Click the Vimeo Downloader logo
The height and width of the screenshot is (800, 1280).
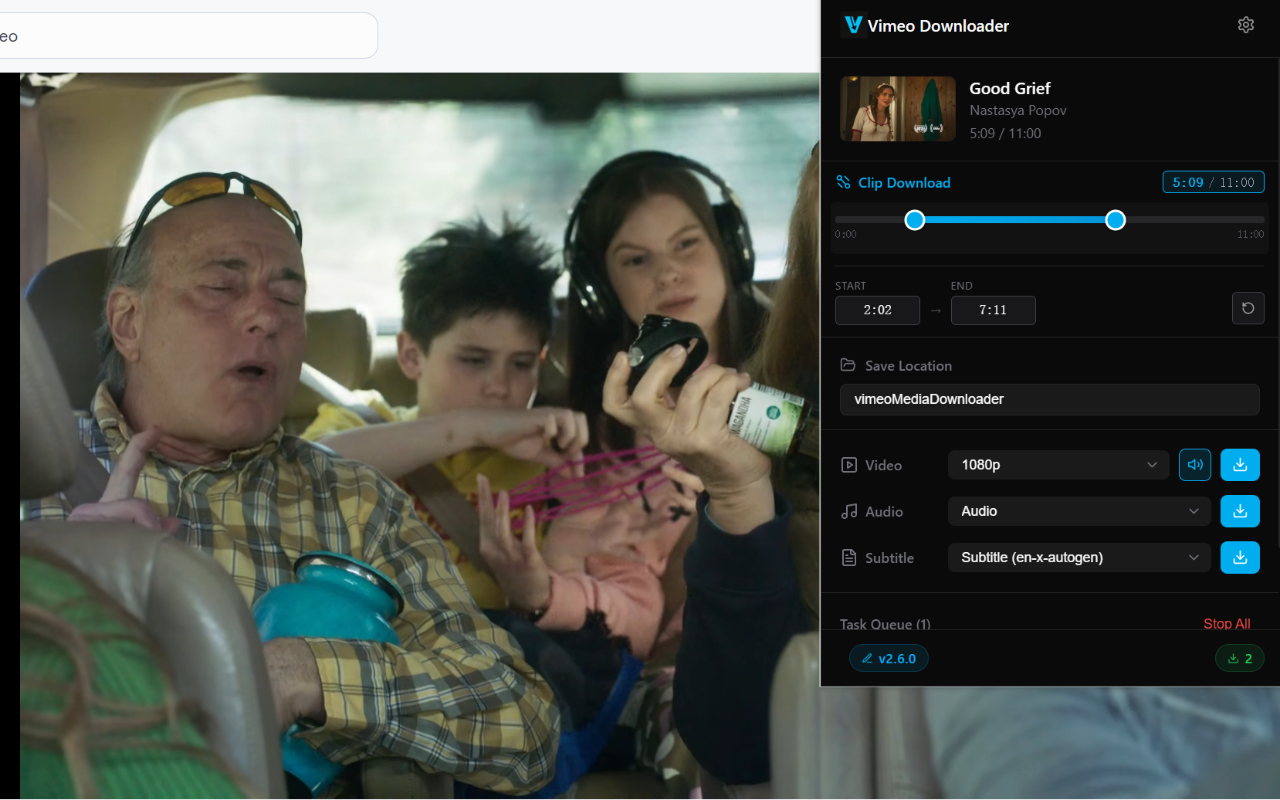pos(851,24)
